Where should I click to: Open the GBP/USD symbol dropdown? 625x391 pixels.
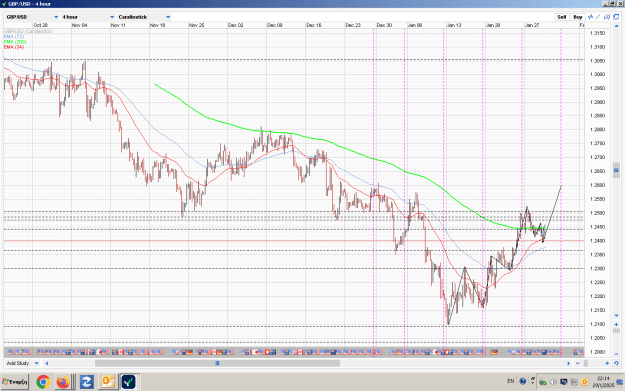click(32, 17)
